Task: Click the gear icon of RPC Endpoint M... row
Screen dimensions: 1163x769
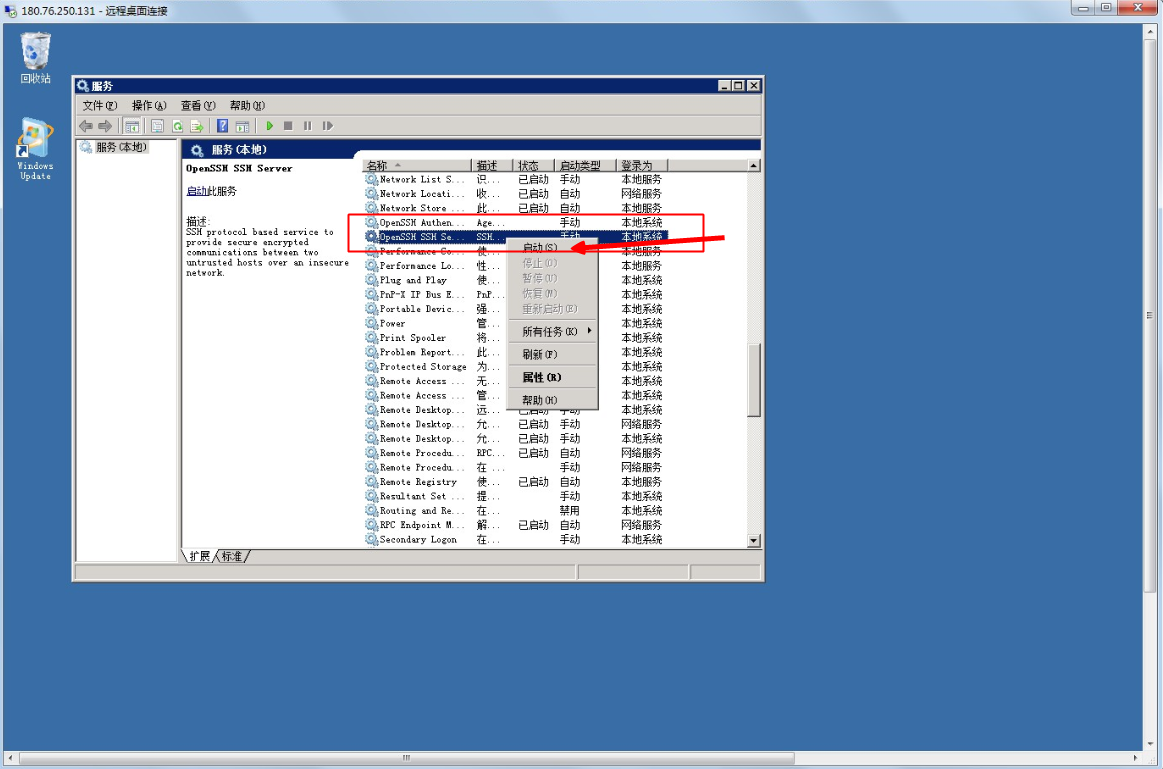Action: [x=372, y=525]
